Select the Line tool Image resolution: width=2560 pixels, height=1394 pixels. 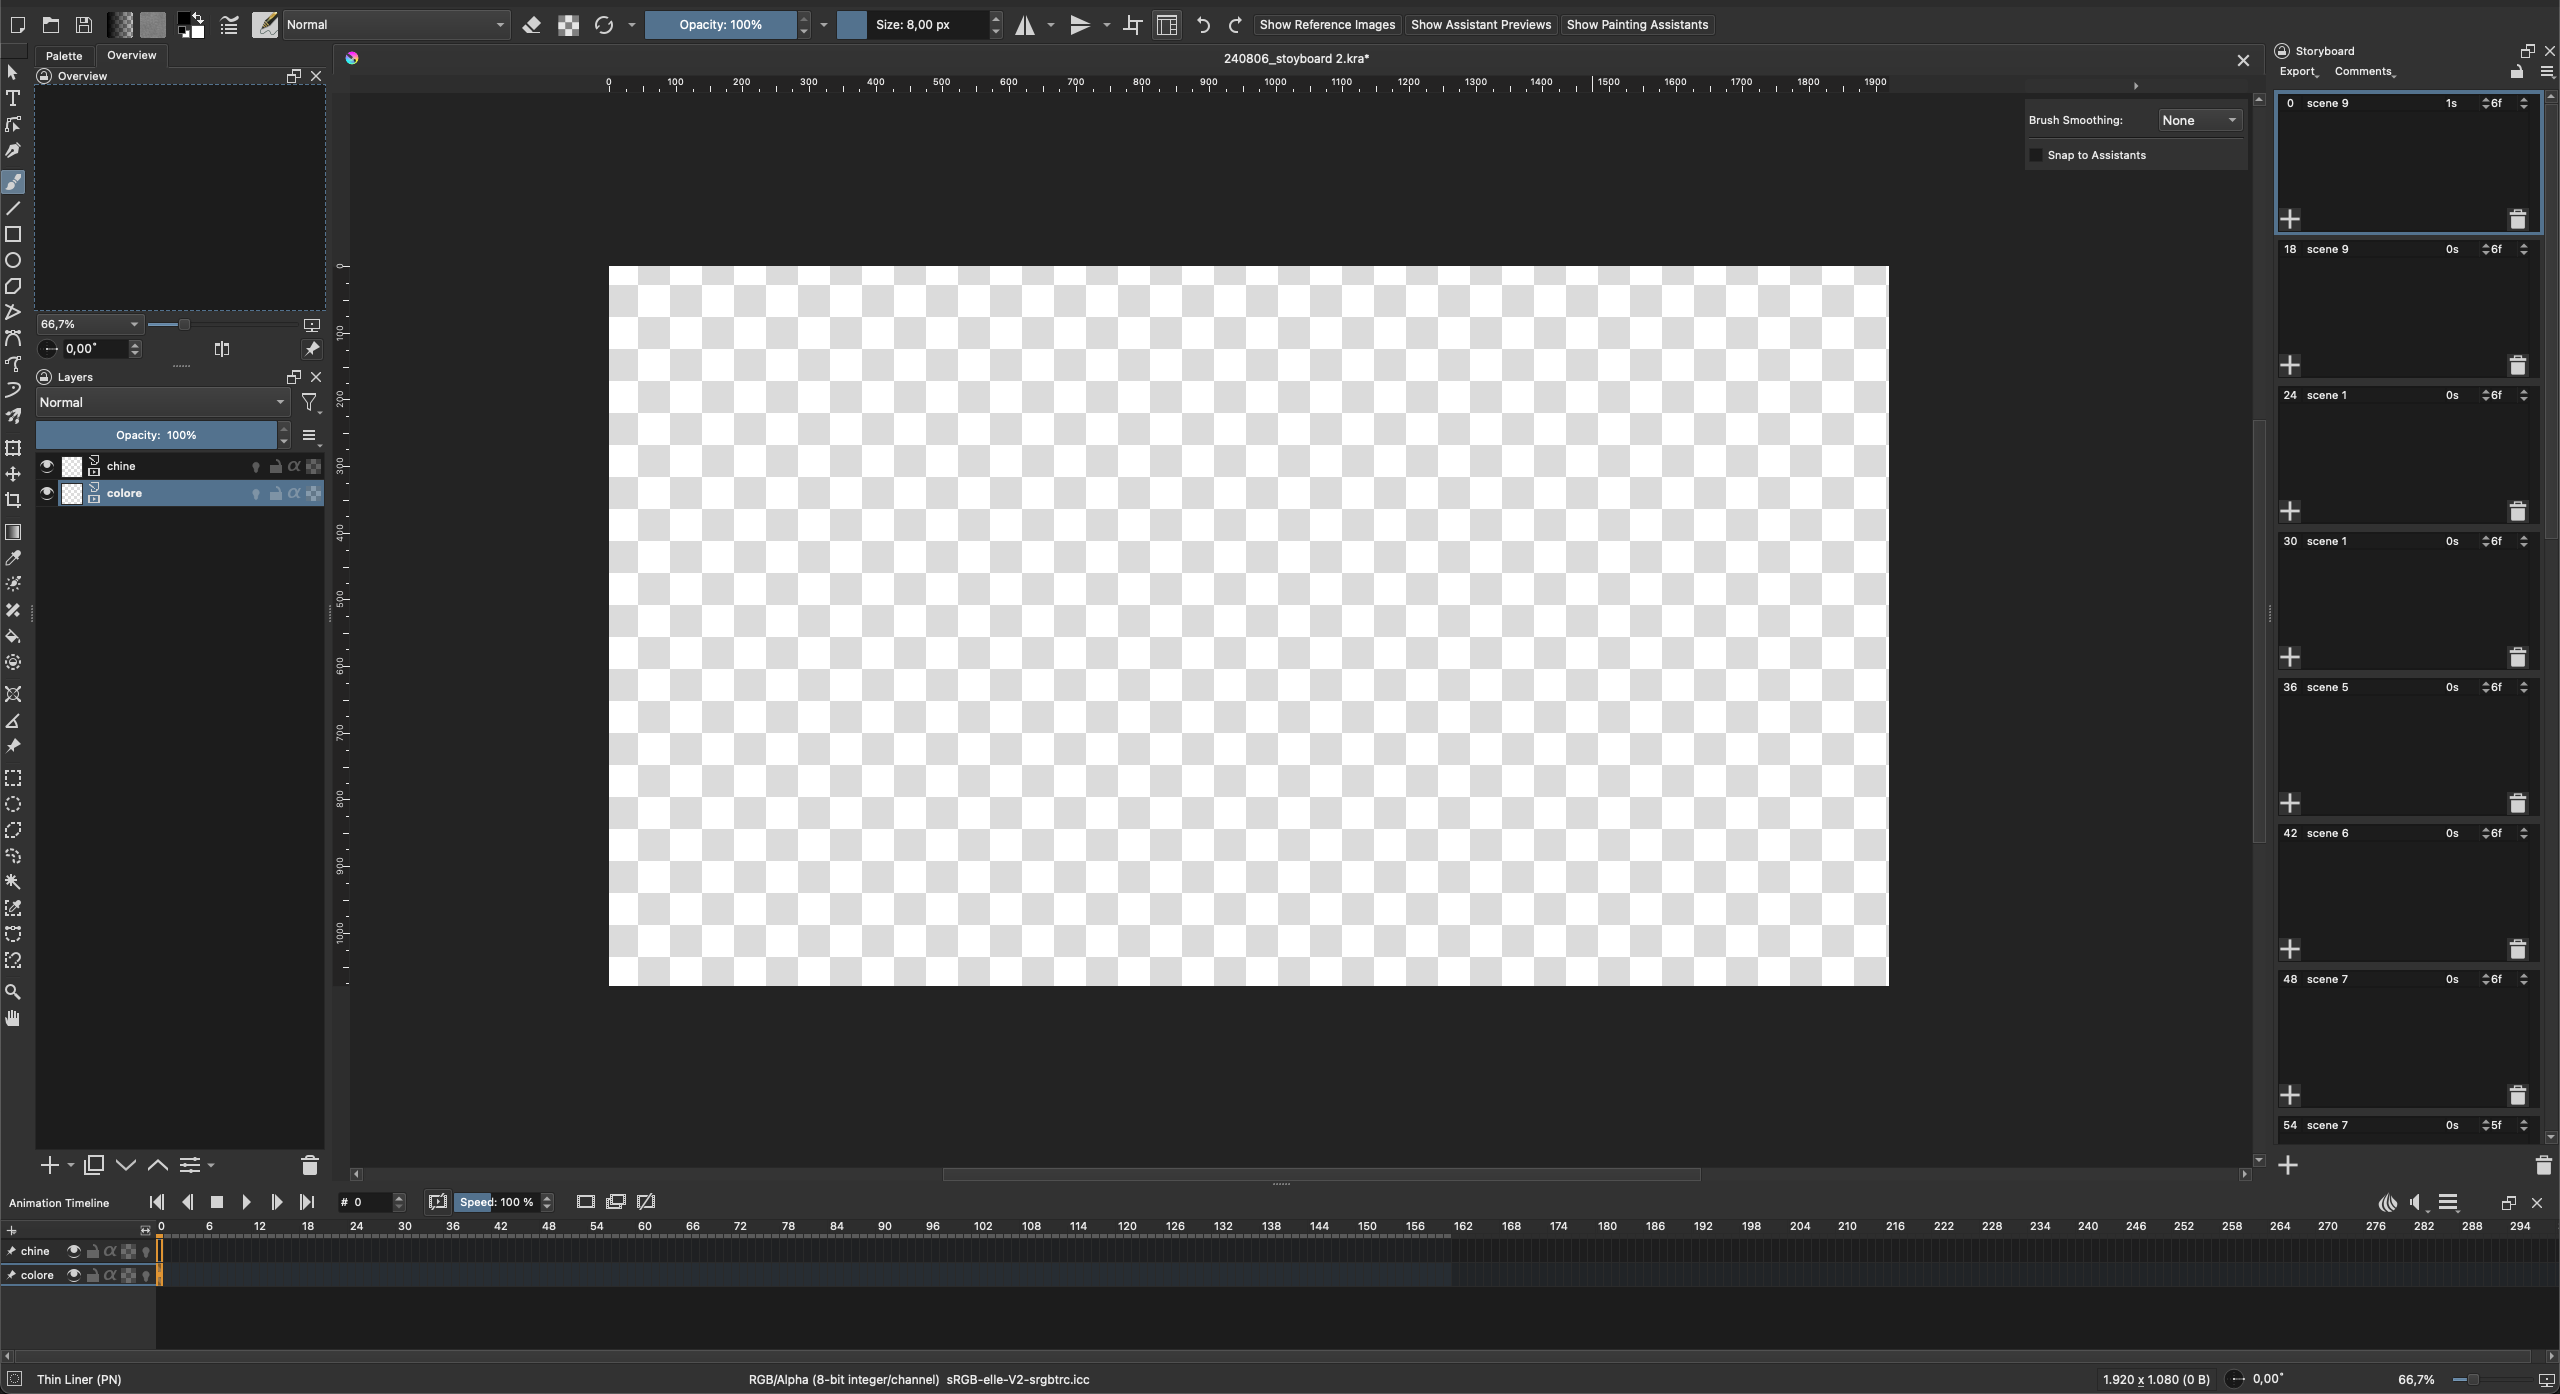13,208
